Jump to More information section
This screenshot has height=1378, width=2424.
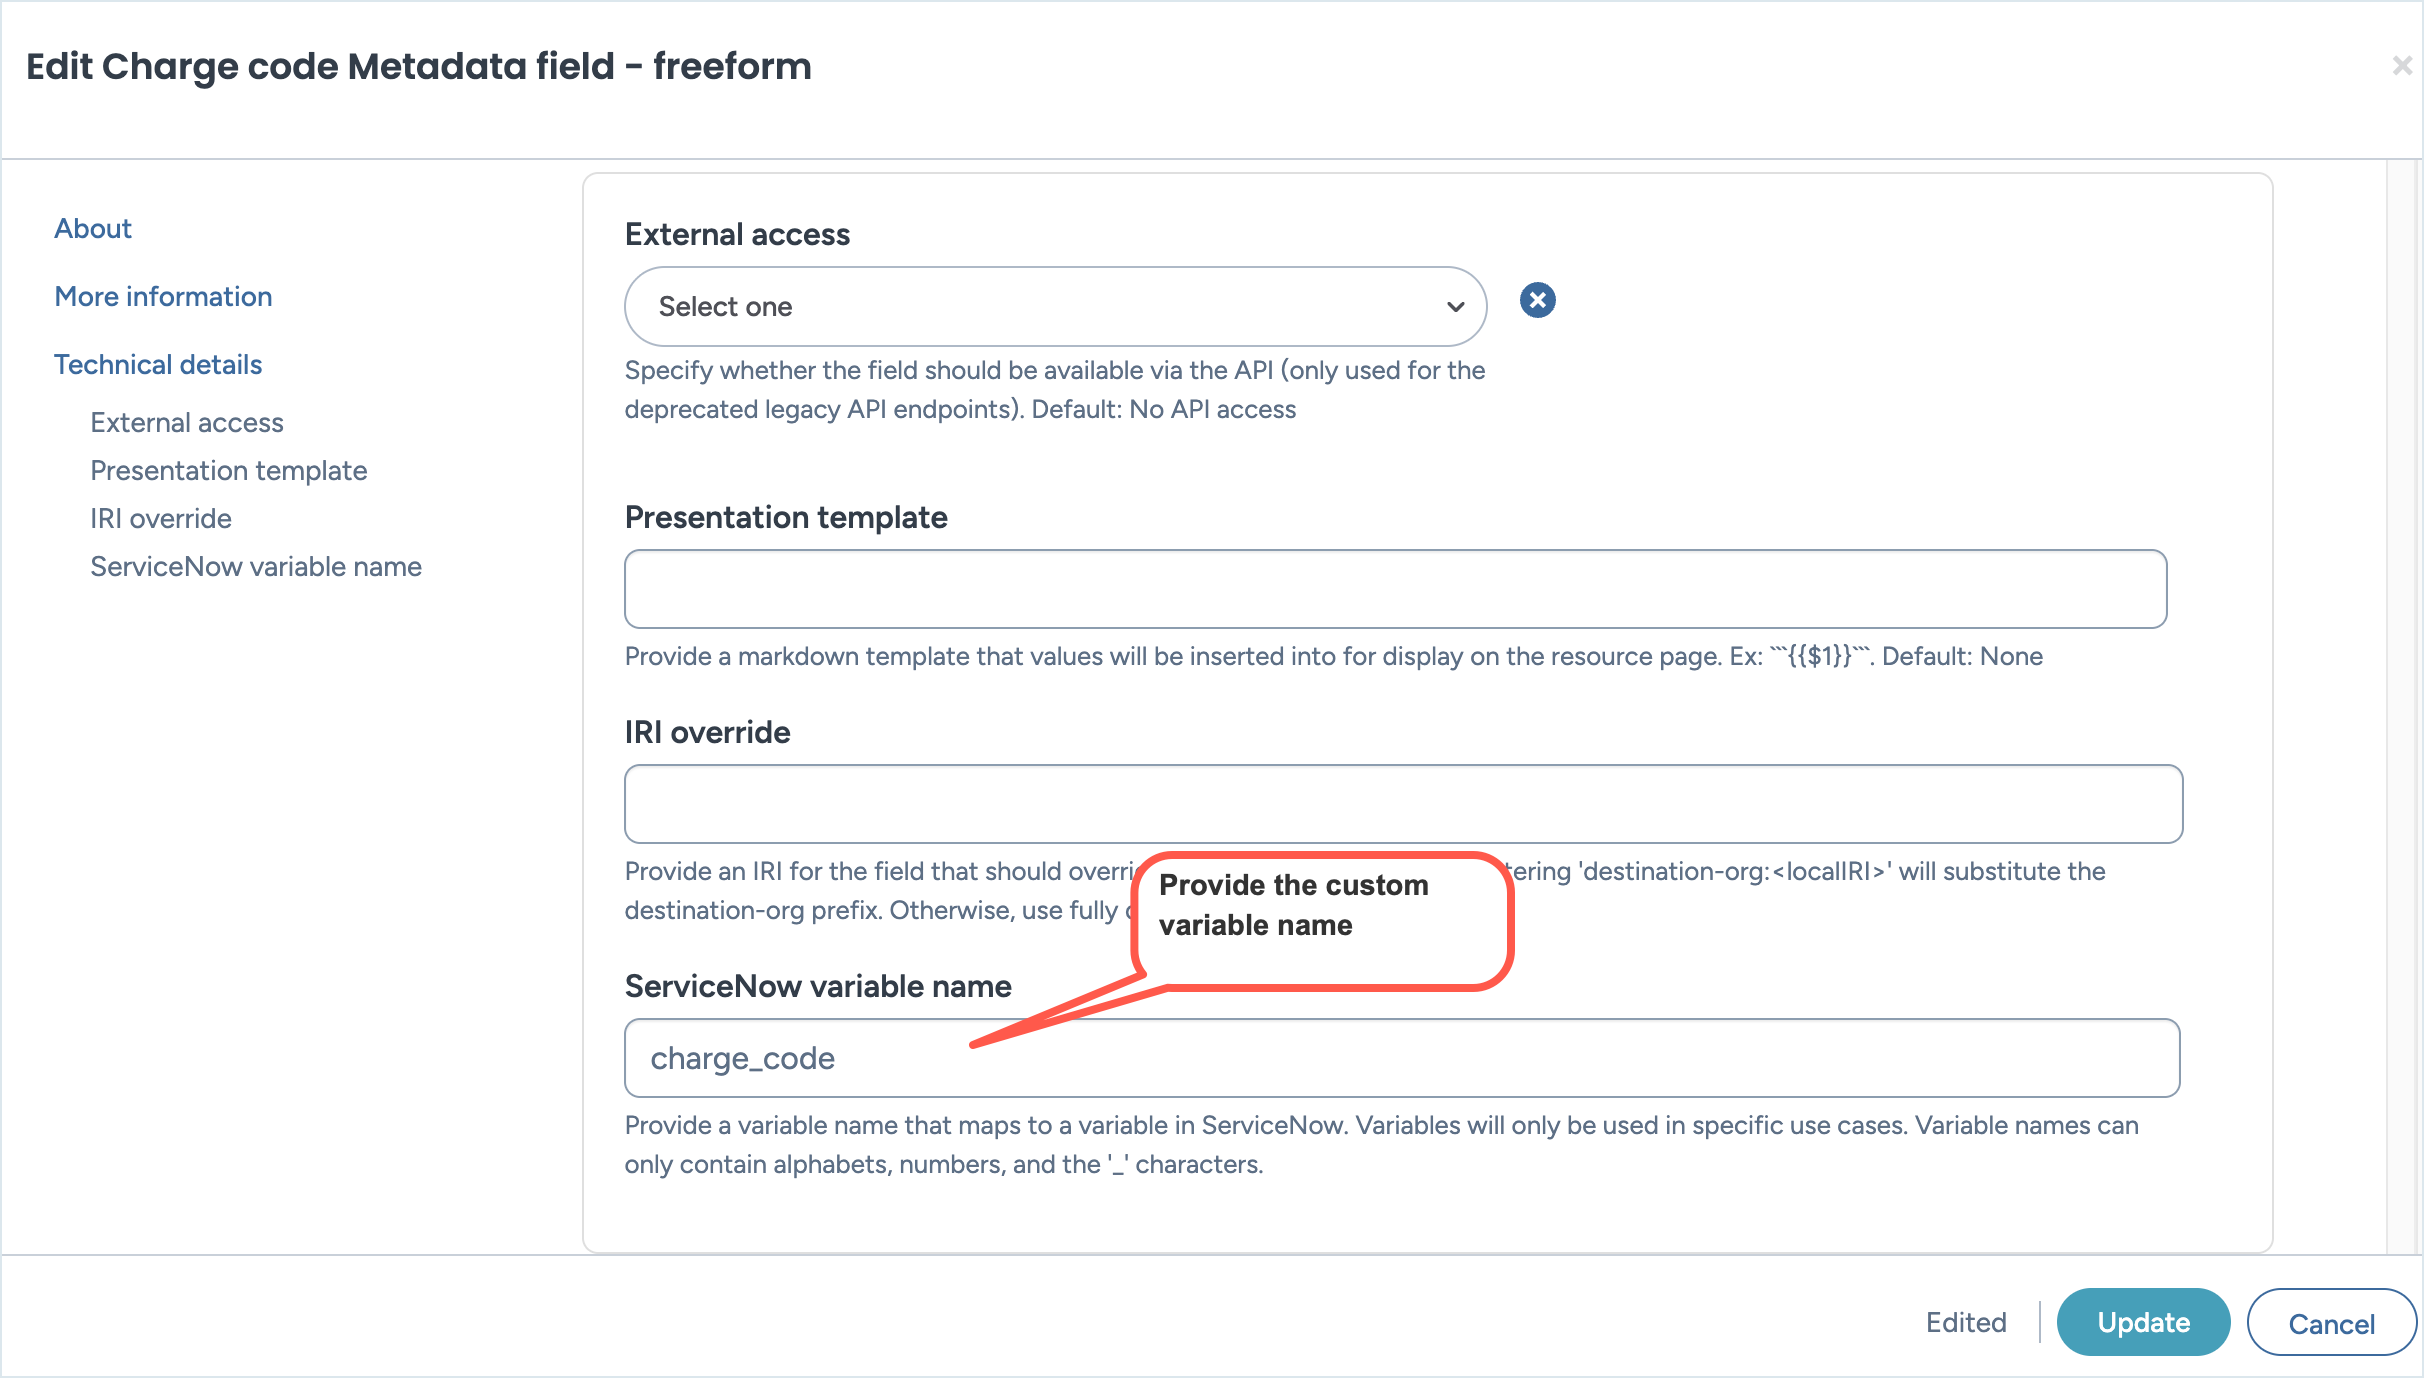163,296
